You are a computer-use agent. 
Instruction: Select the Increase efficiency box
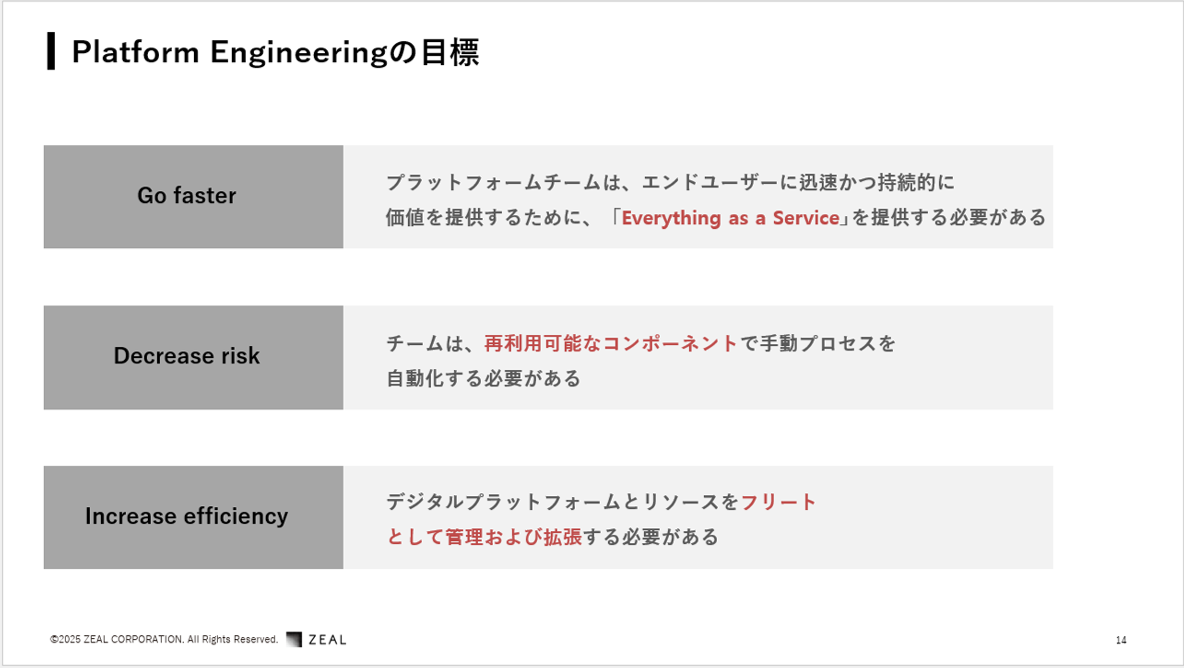tap(193, 517)
